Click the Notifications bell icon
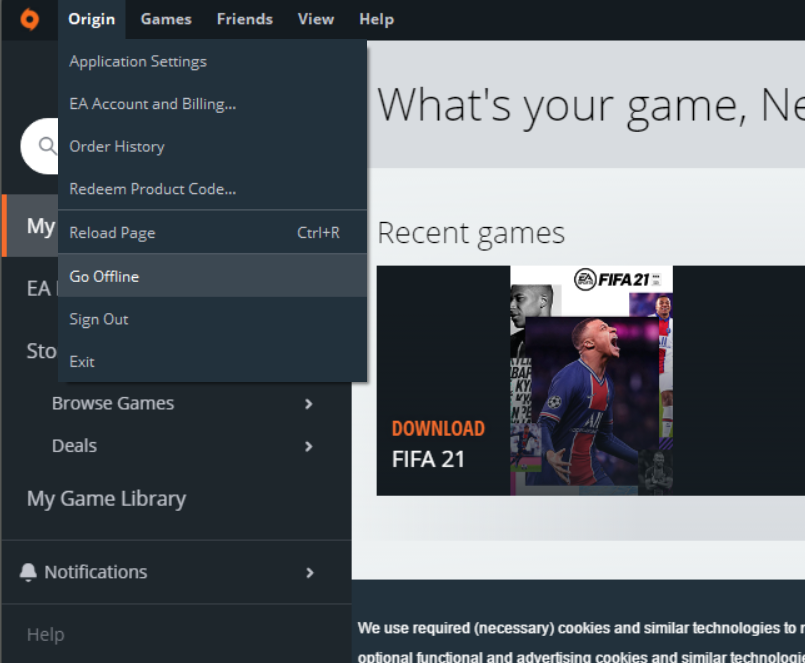Viewport: 805px width, 663px height. (28, 572)
